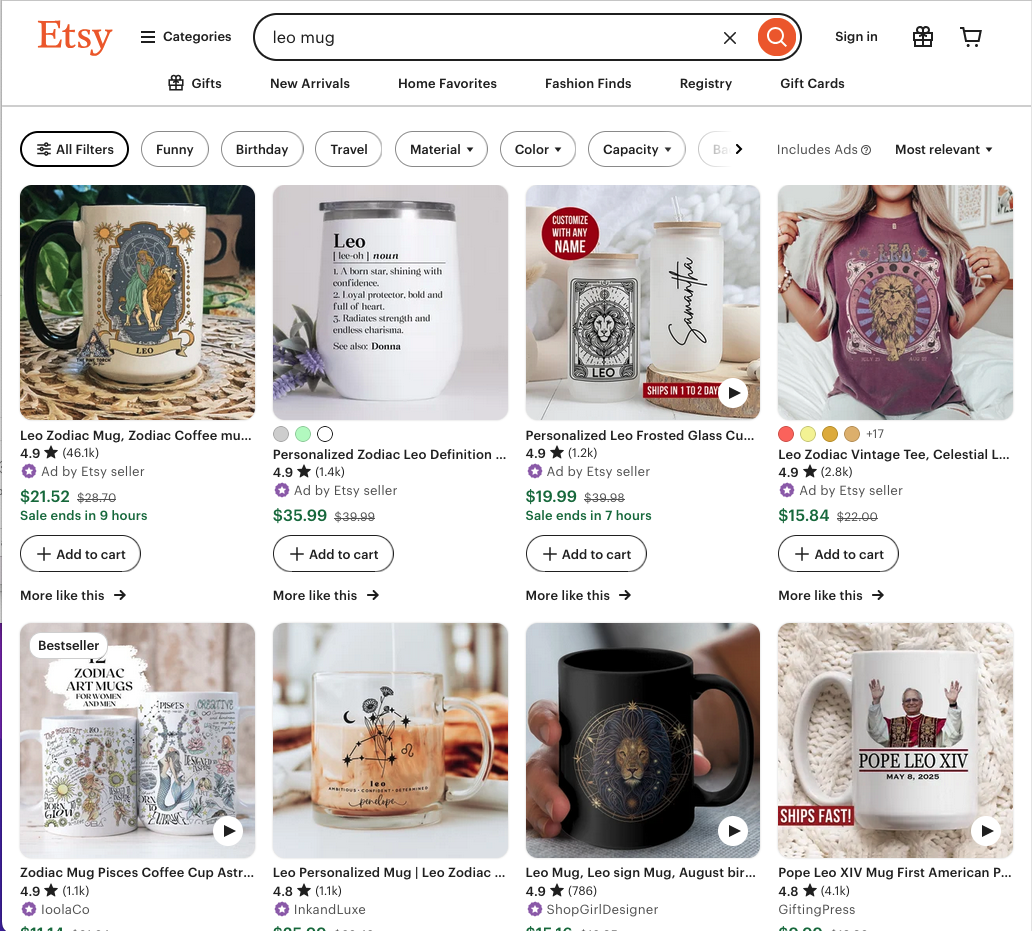Clear the search field with the X icon
Viewport: 1032px width, 931px height.
730,38
